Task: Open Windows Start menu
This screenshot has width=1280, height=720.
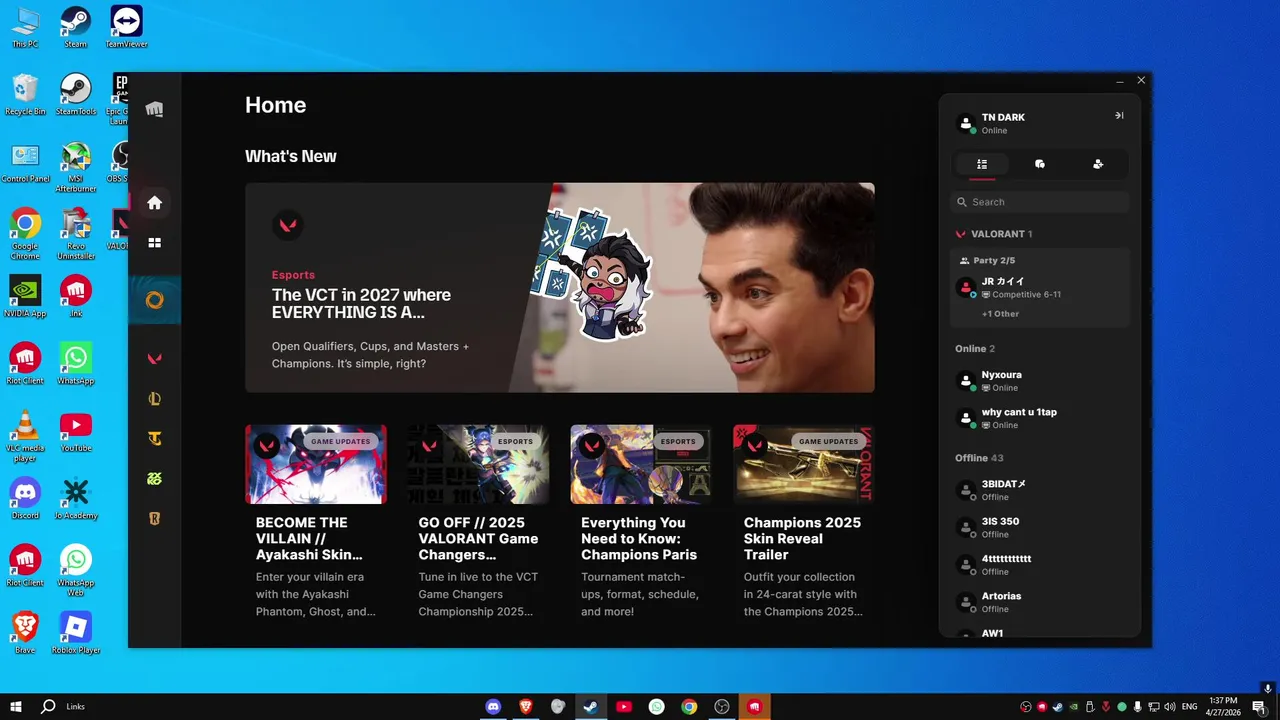Action: 15,706
